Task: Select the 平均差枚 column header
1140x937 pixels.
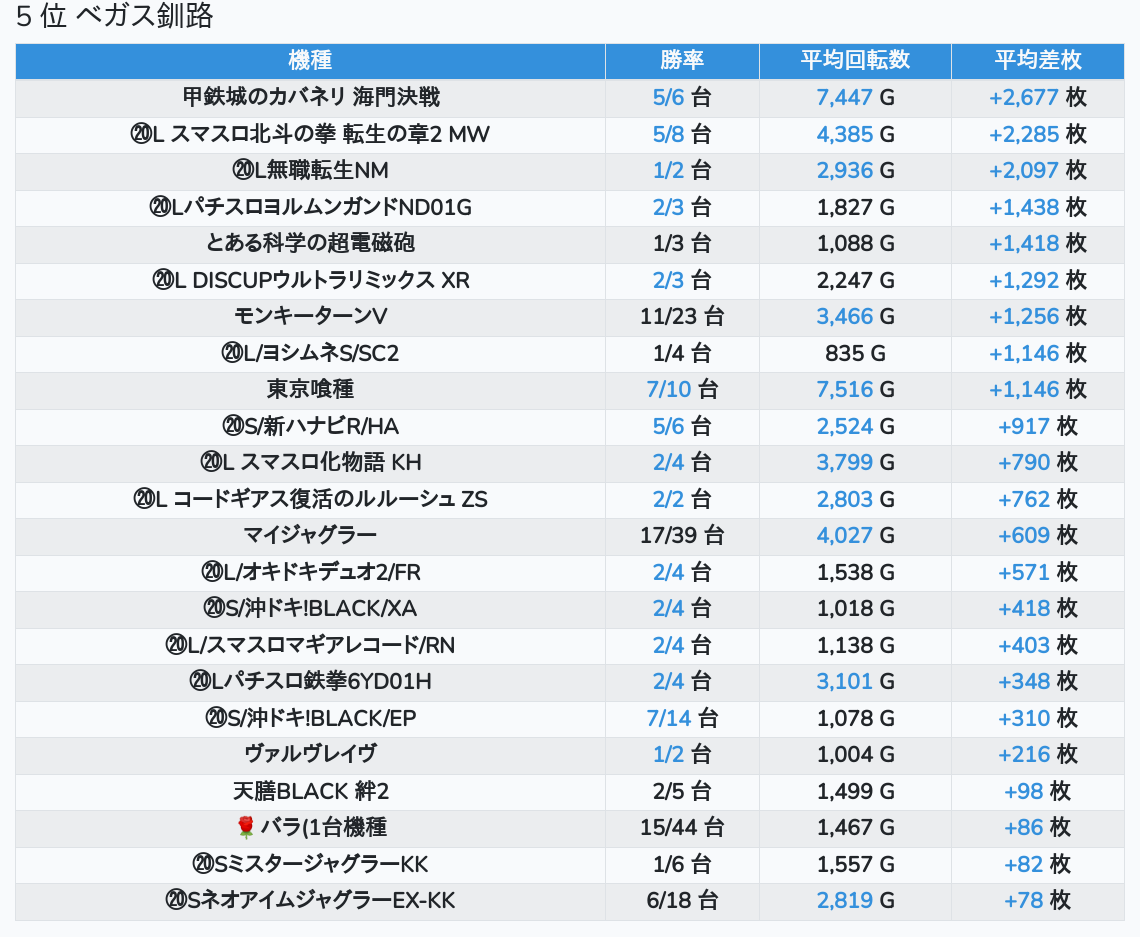Action: pos(1037,60)
